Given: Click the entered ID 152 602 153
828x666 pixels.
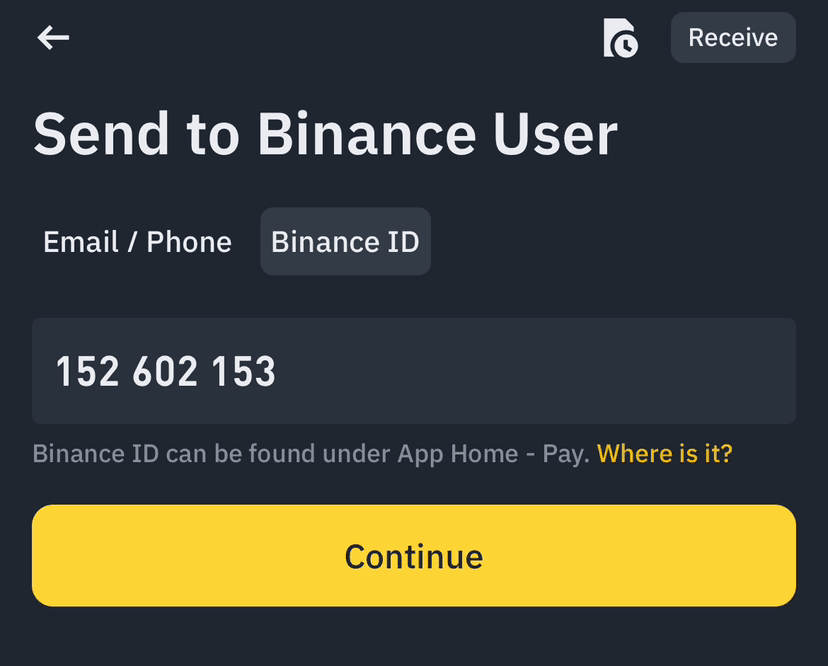Looking at the screenshot, I should pyautogui.click(x=166, y=372).
